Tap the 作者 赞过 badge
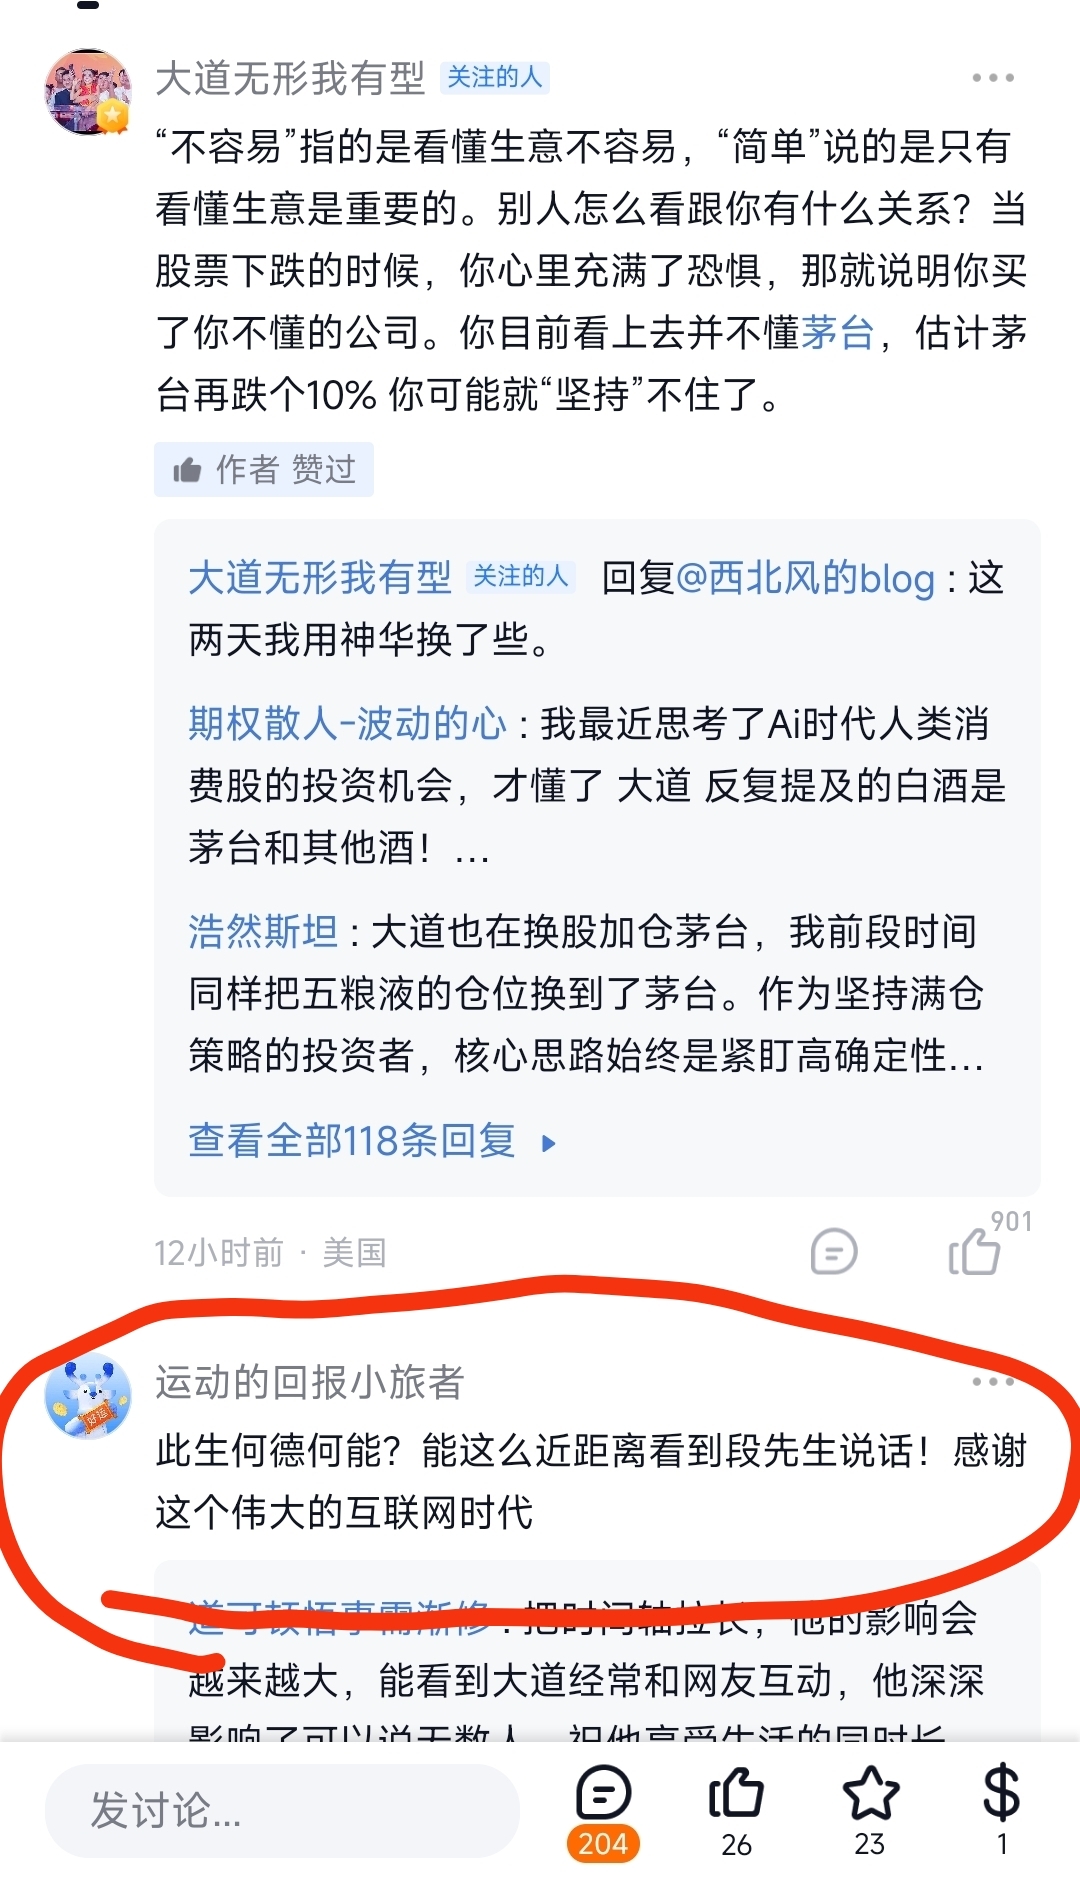 tap(264, 469)
